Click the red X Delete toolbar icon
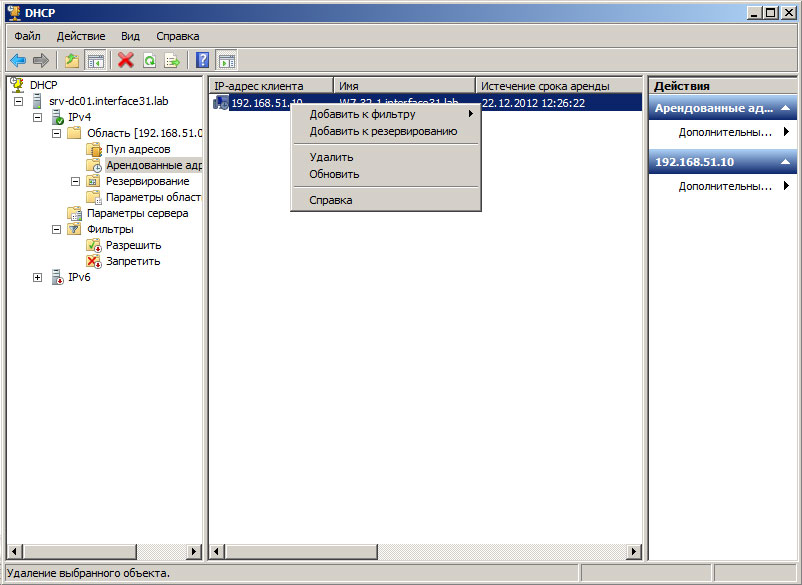Image resolution: width=802 pixels, height=585 pixels. 125,60
